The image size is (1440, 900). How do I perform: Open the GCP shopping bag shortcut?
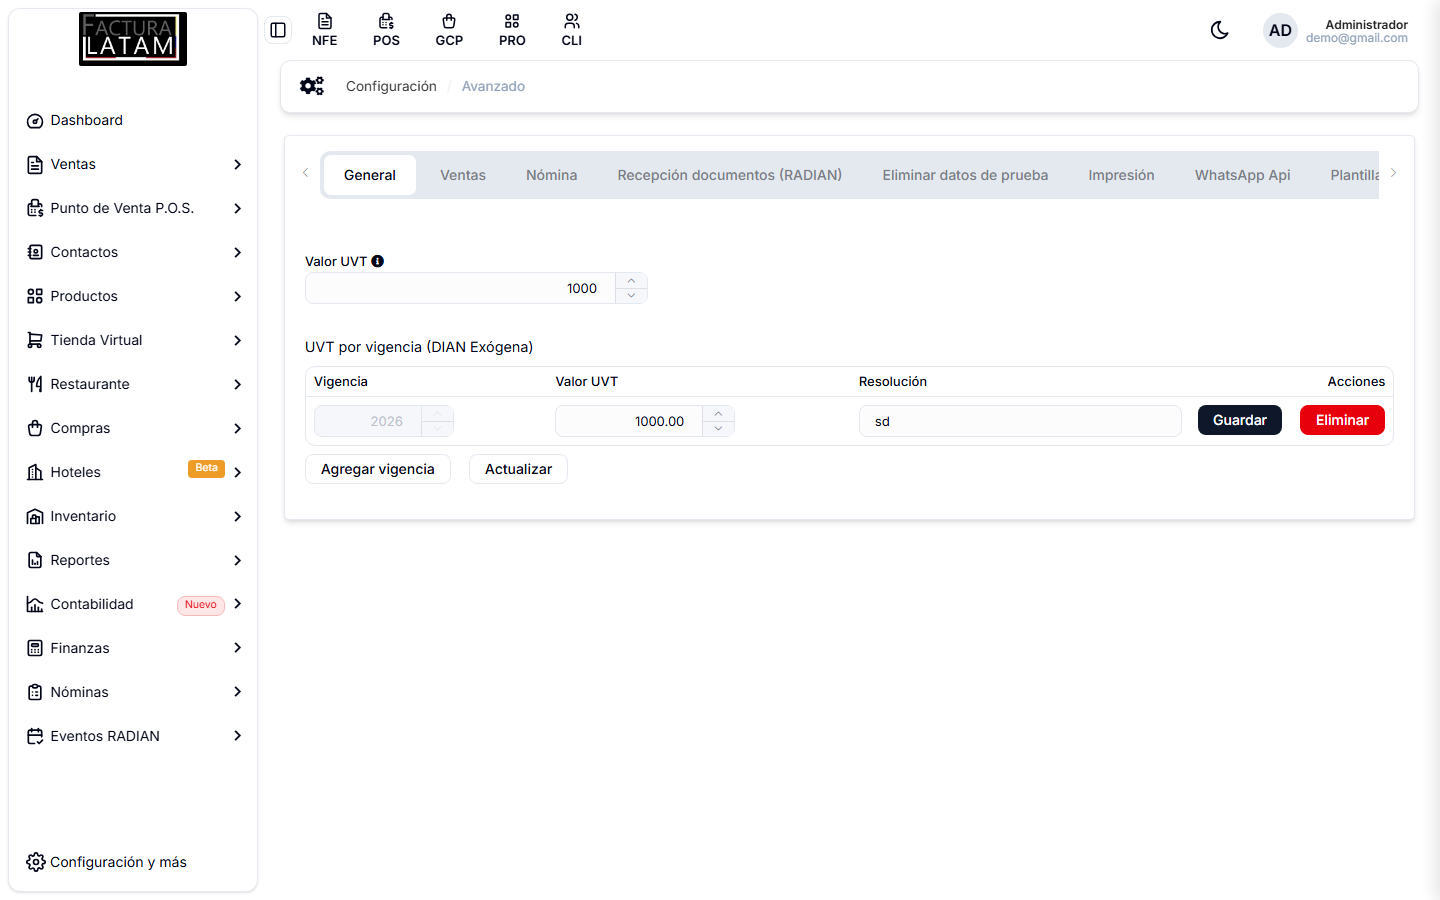pyautogui.click(x=449, y=30)
